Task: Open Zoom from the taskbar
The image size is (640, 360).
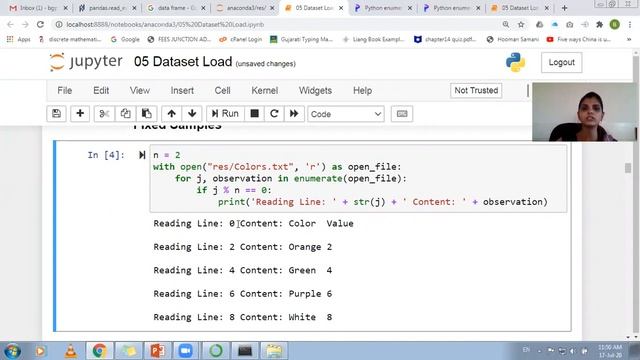Action: (185, 351)
